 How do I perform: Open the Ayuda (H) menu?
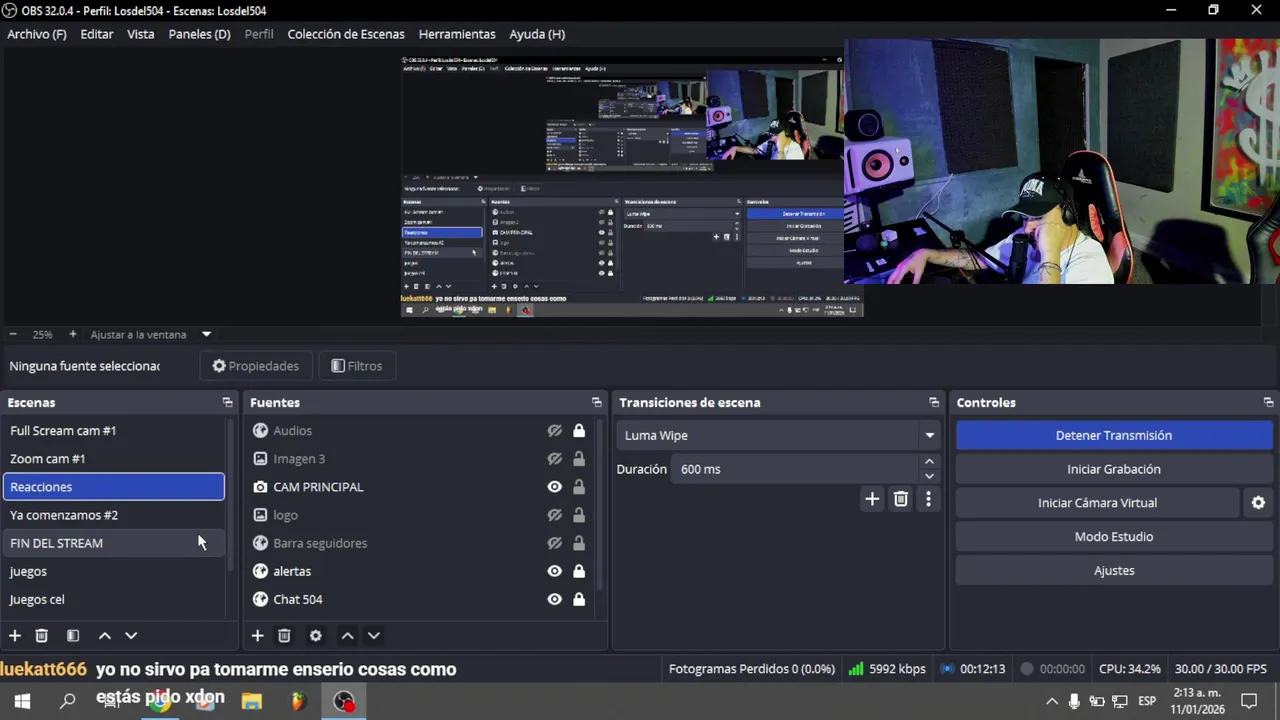pyautogui.click(x=537, y=34)
